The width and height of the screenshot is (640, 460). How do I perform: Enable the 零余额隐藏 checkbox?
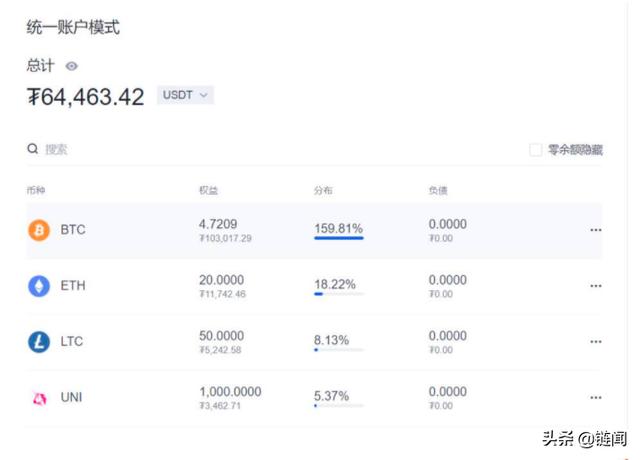536,150
